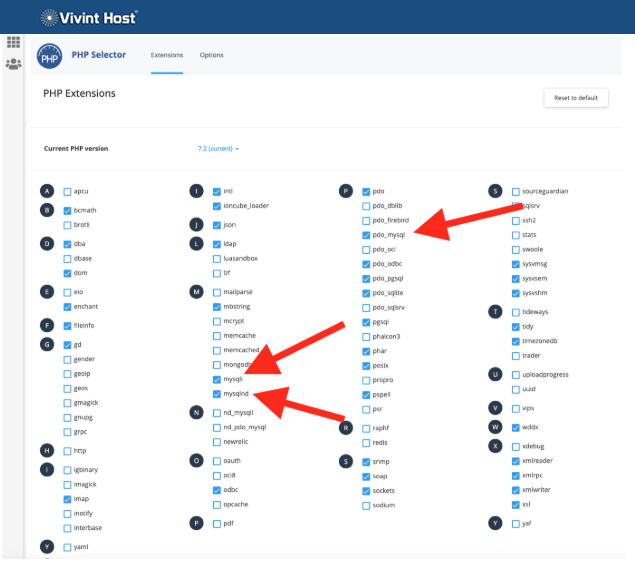Toggle the mysqlnd extension checkbox
Image resolution: width=635 pixels, height=566 pixels.
[x=217, y=394]
